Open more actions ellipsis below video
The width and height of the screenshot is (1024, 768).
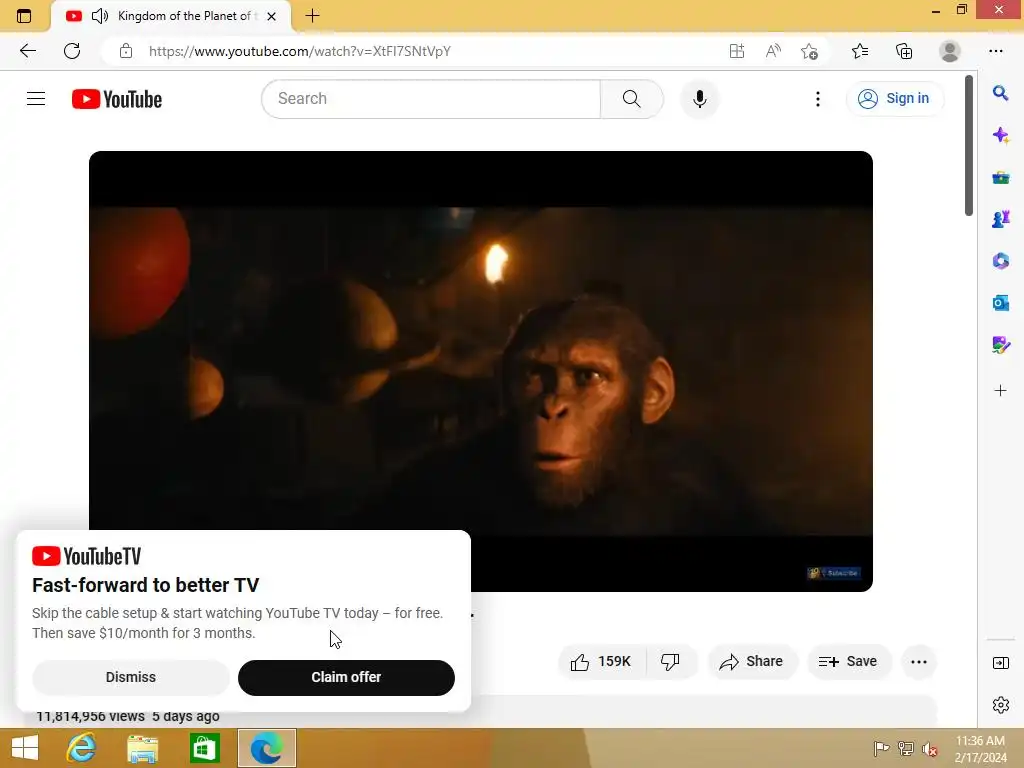(919, 662)
